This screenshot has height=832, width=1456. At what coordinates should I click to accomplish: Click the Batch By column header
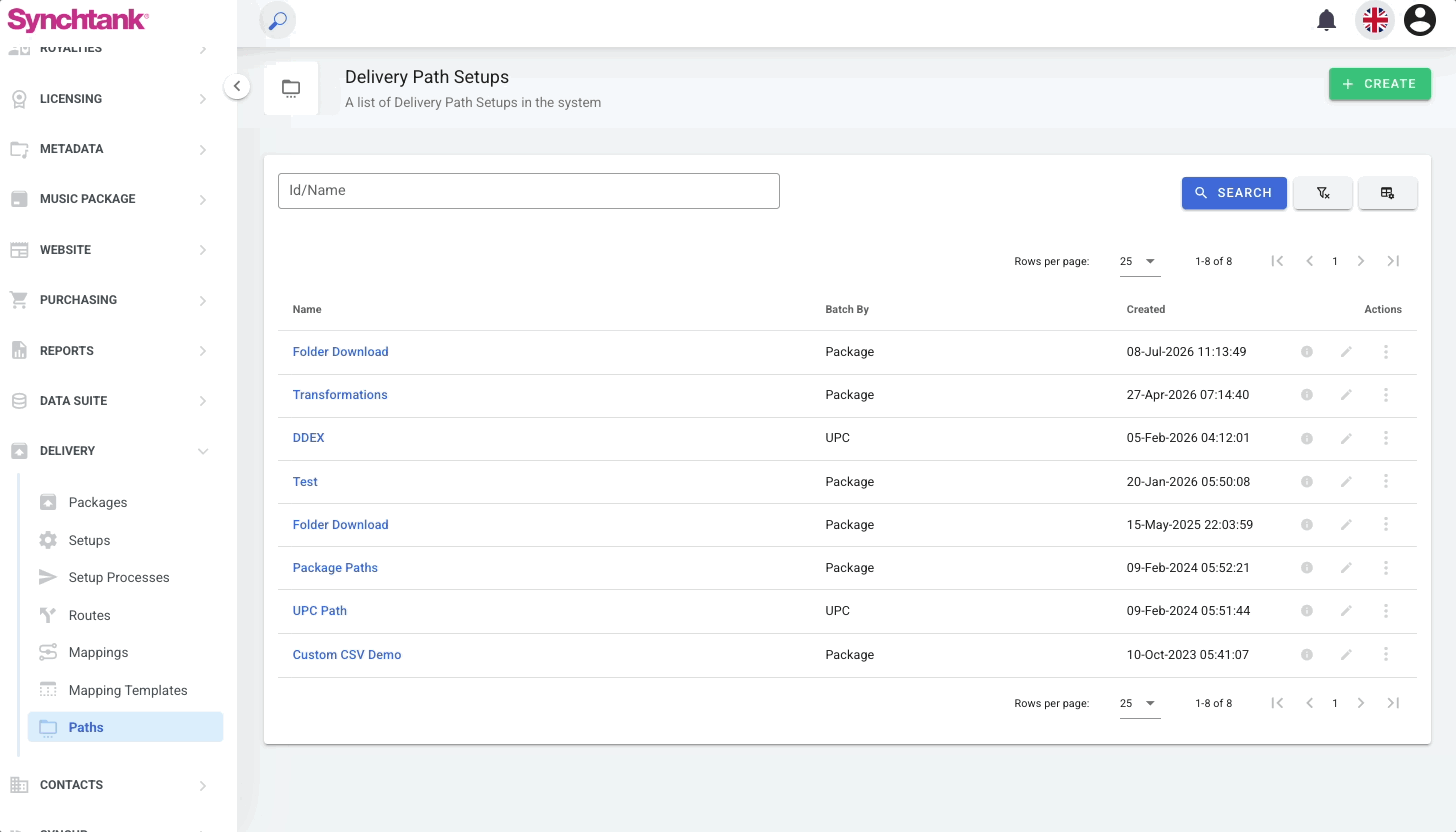point(847,310)
